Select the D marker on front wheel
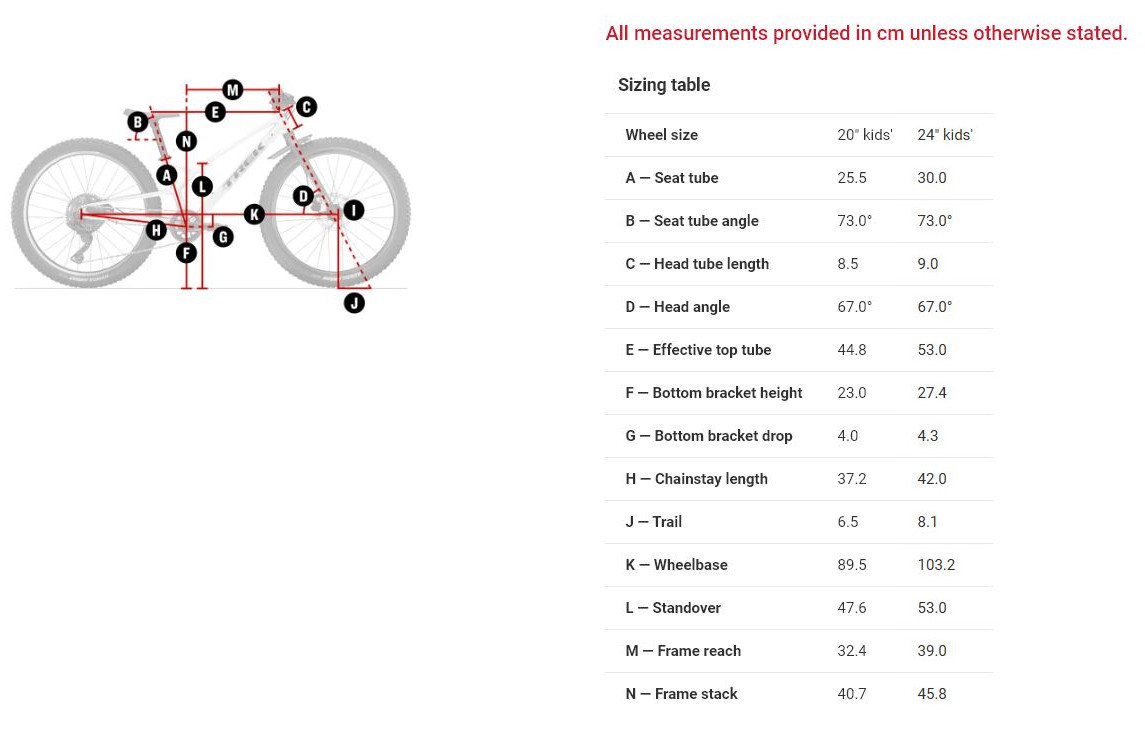1145x738 pixels. tap(303, 195)
